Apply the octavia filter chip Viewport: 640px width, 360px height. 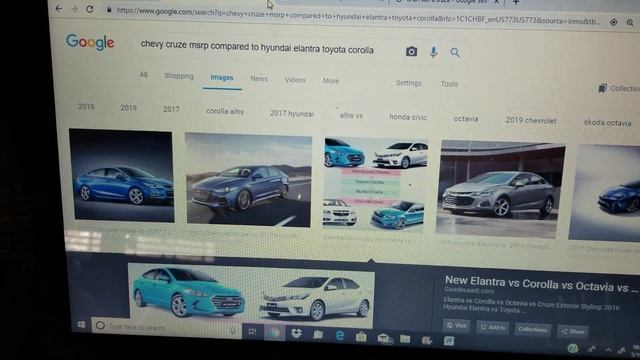(x=466, y=119)
